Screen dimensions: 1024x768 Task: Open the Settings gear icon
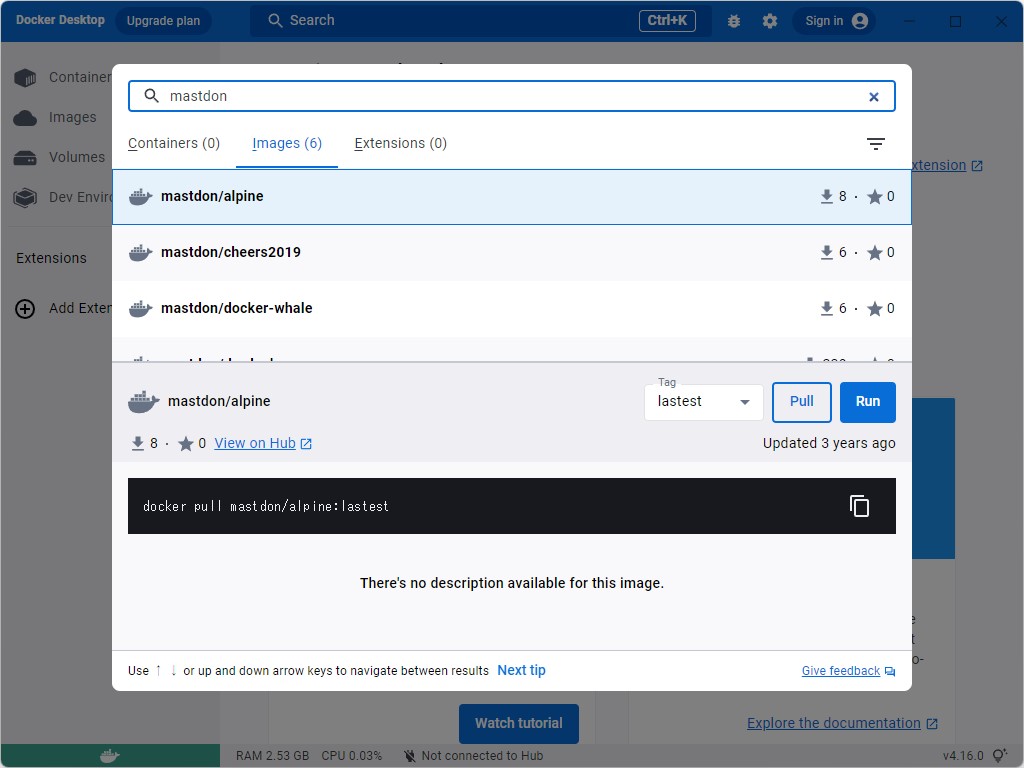point(770,21)
